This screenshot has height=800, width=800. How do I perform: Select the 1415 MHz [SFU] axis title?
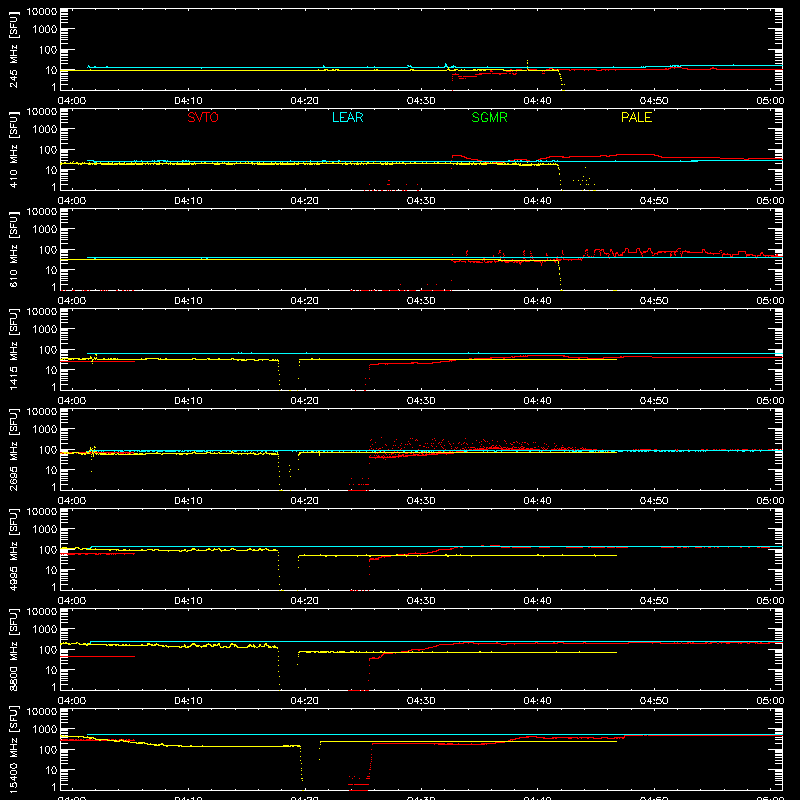13,349
